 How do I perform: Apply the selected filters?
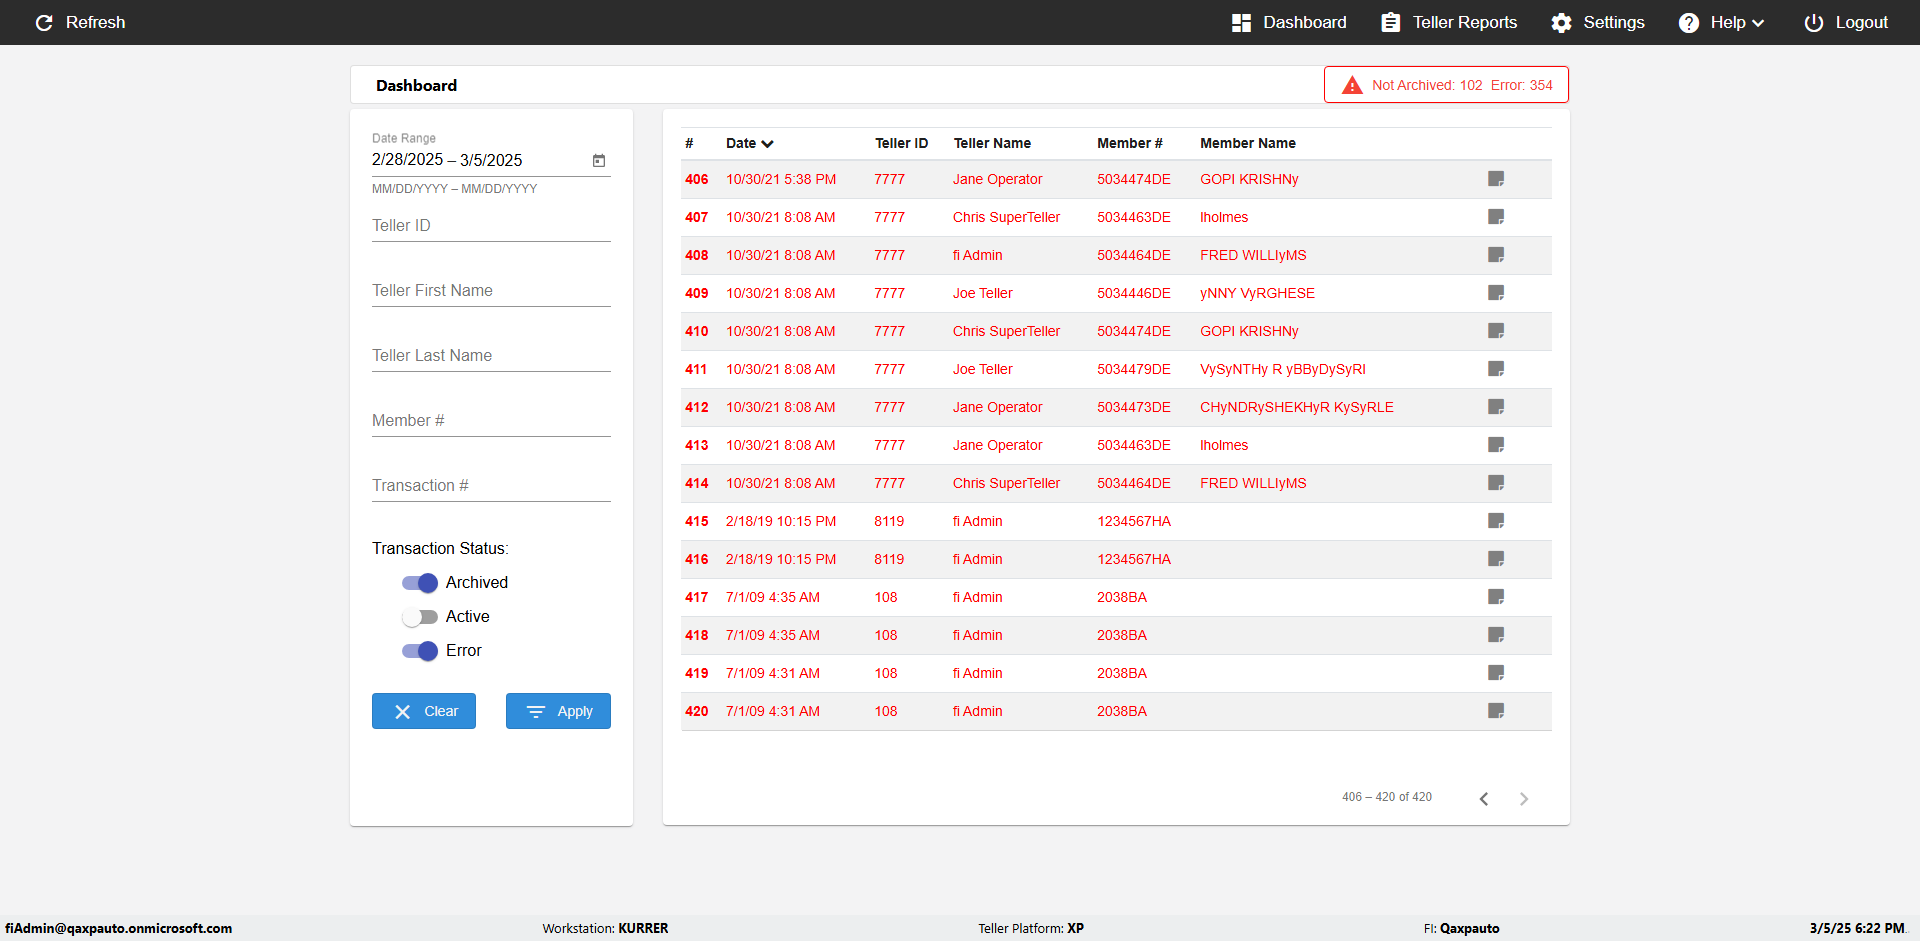tap(558, 711)
